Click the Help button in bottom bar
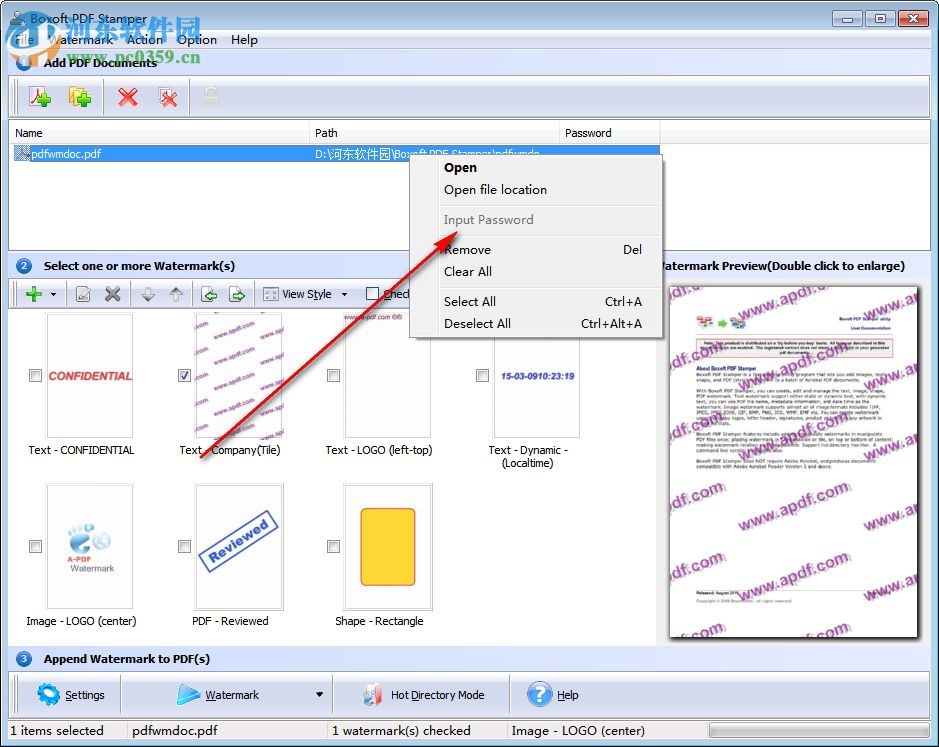 pyautogui.click(x=553, y=695)
